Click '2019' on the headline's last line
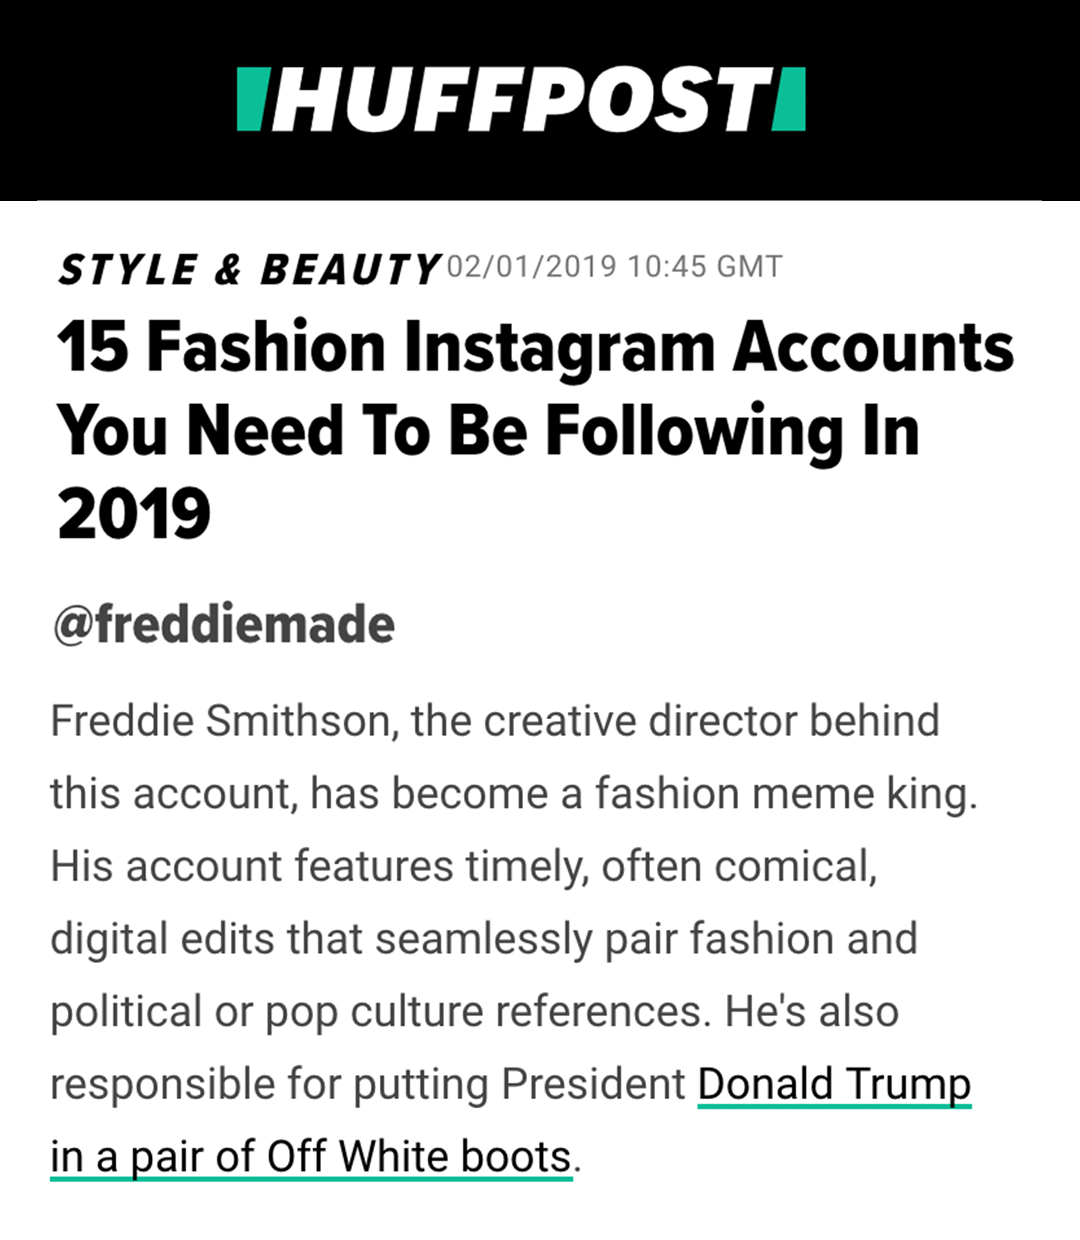The height and width of the screenshot is (1240, 1080). (x=134, y=513)
